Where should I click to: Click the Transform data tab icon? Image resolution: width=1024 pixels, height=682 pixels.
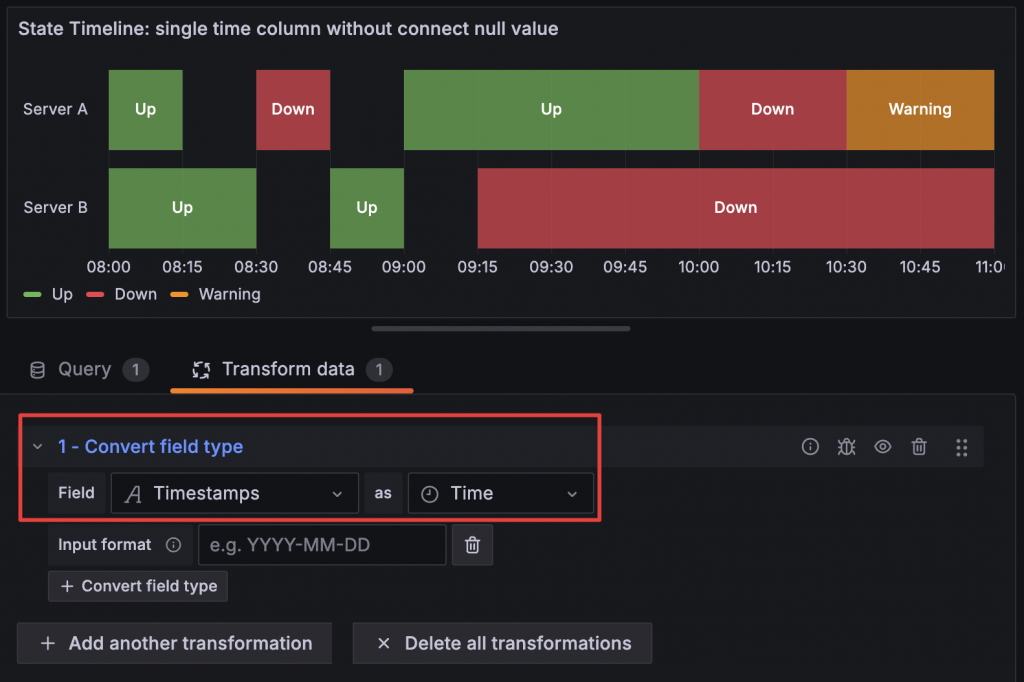pyautogui.click(x=201, y=370)
